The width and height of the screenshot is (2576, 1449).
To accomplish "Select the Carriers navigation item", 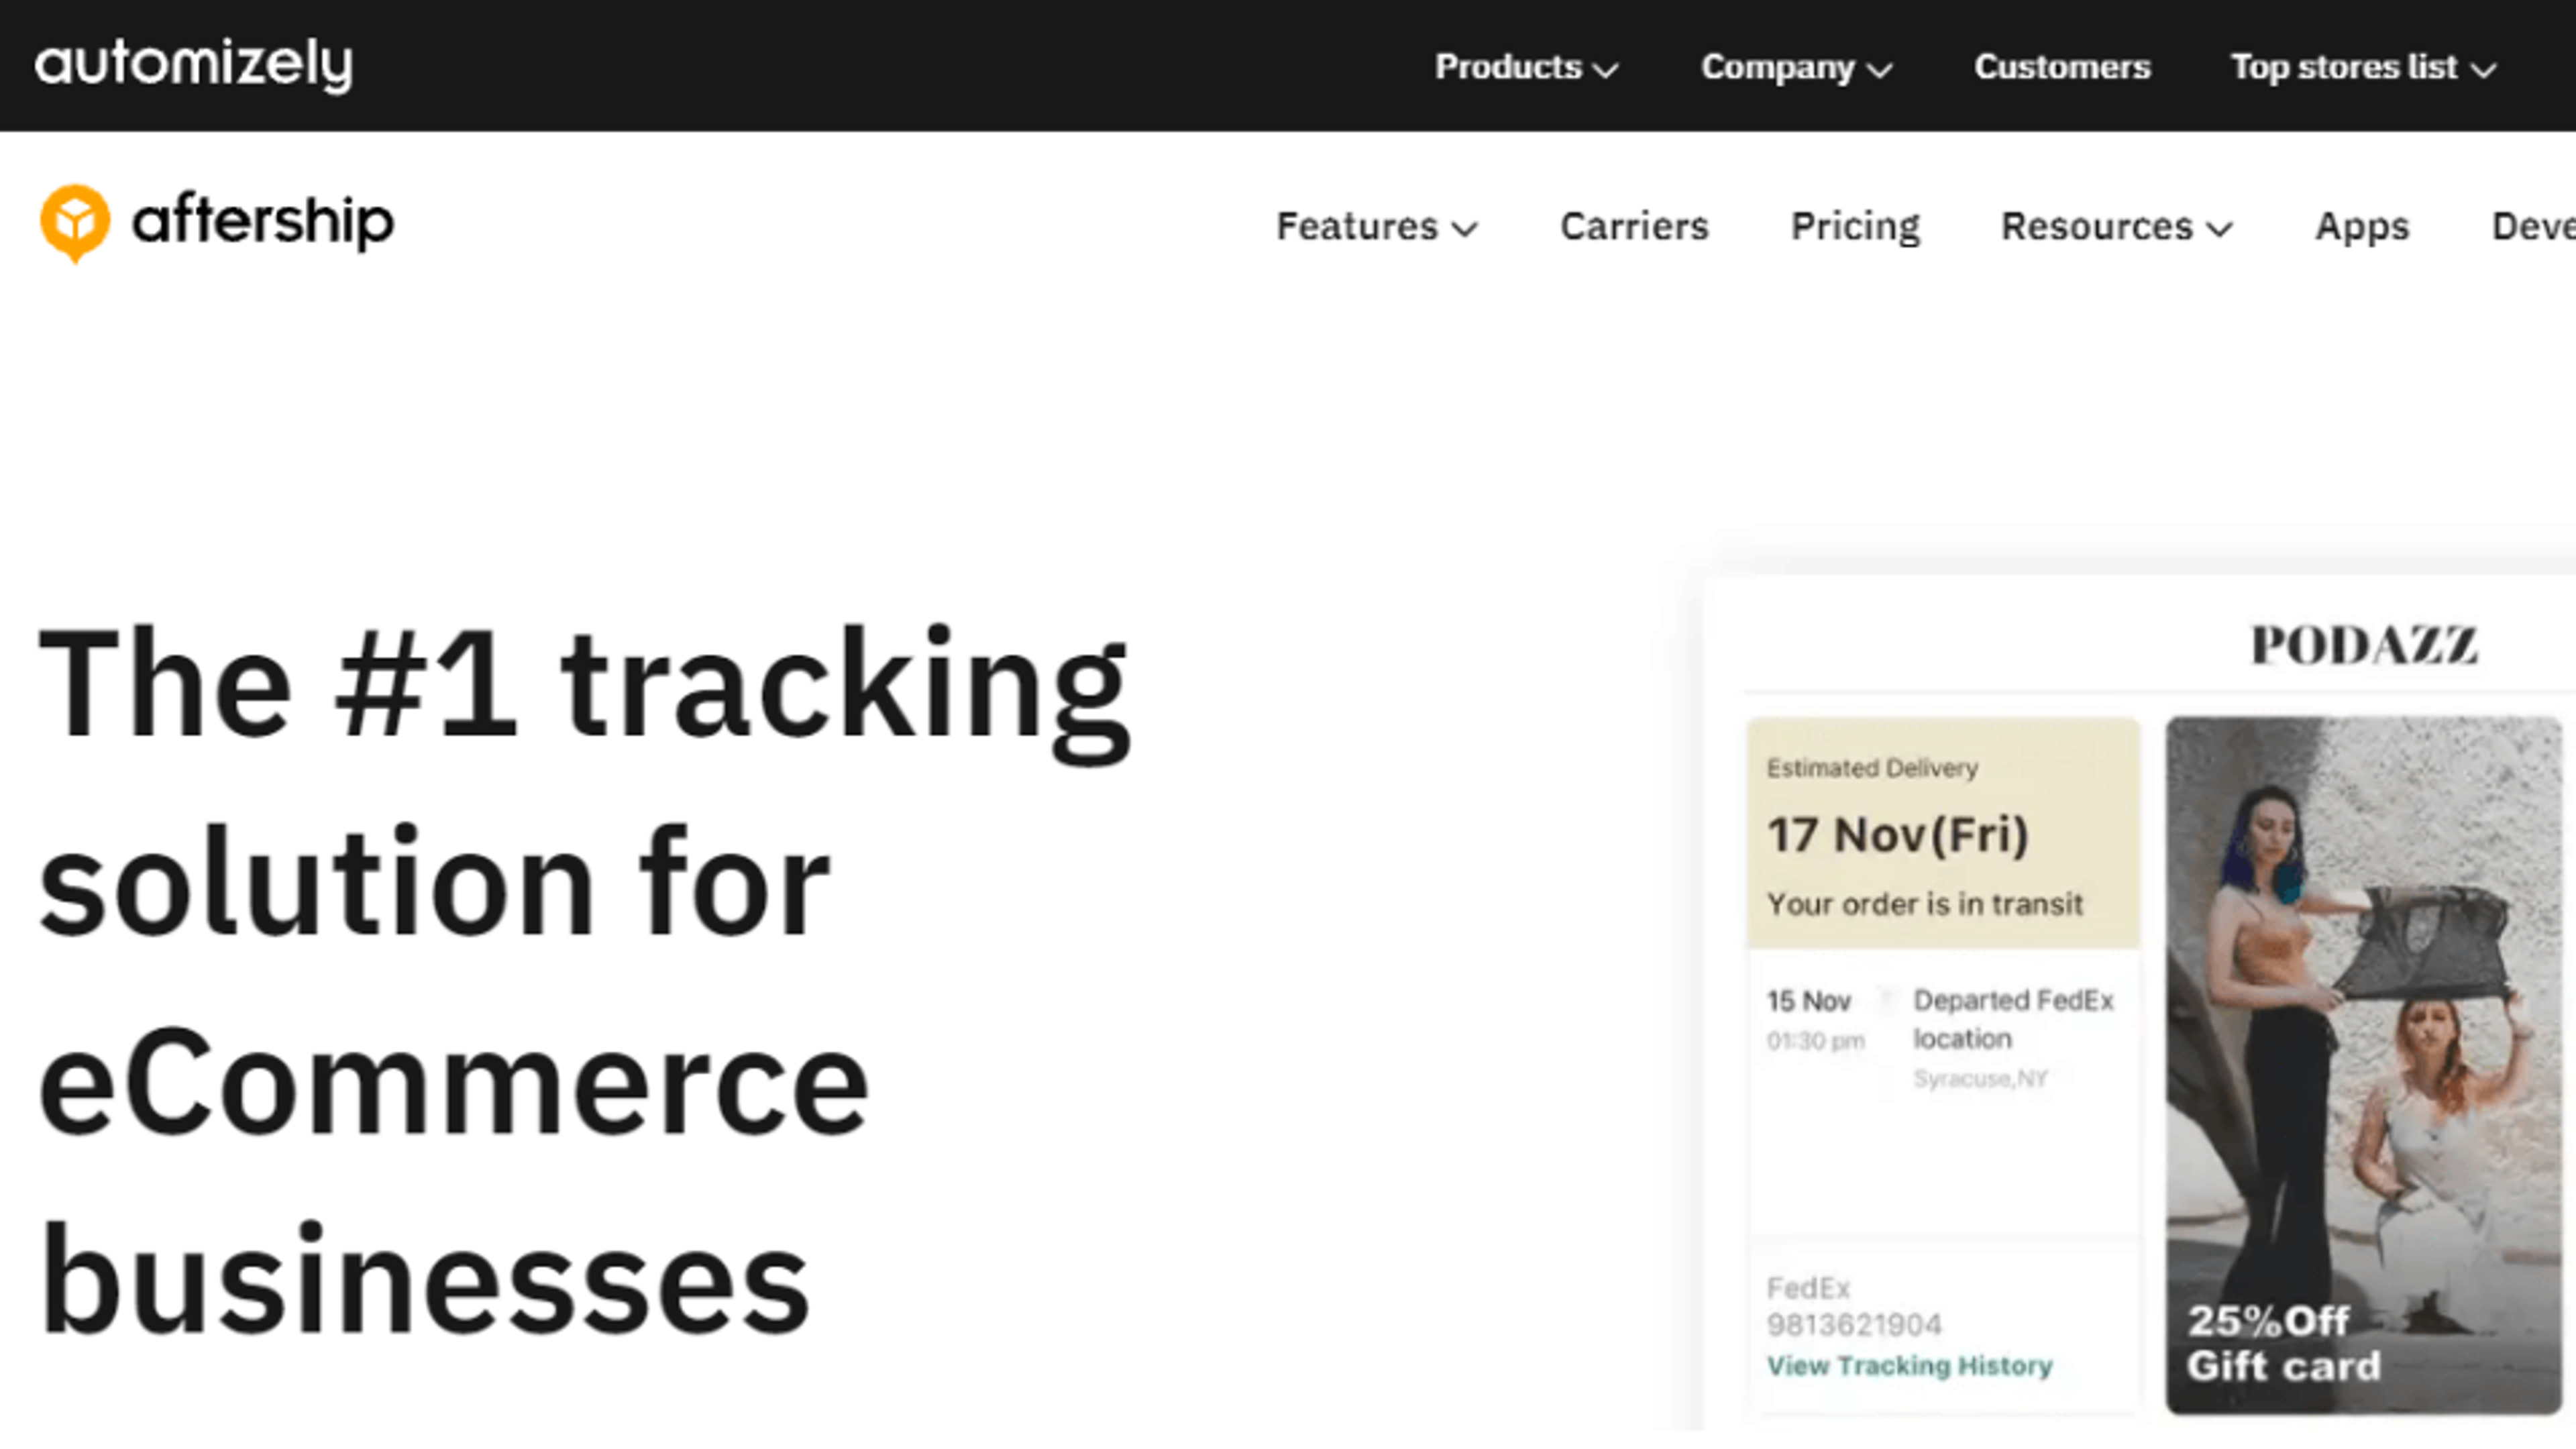I will click(x=1635, y=227).
